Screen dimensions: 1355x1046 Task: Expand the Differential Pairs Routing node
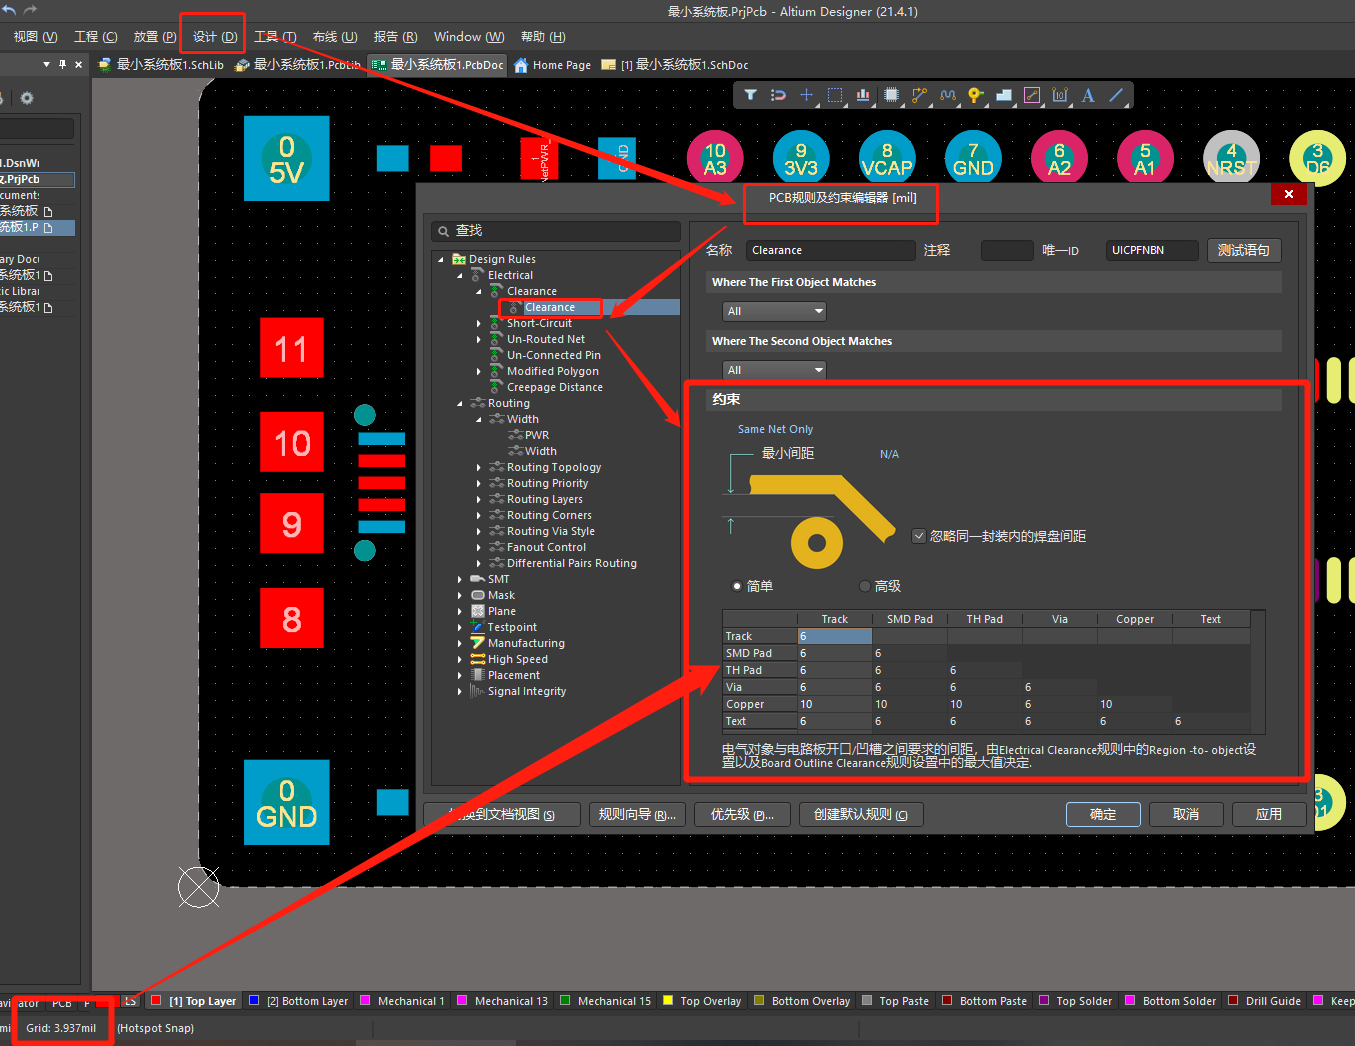[479, 563]
